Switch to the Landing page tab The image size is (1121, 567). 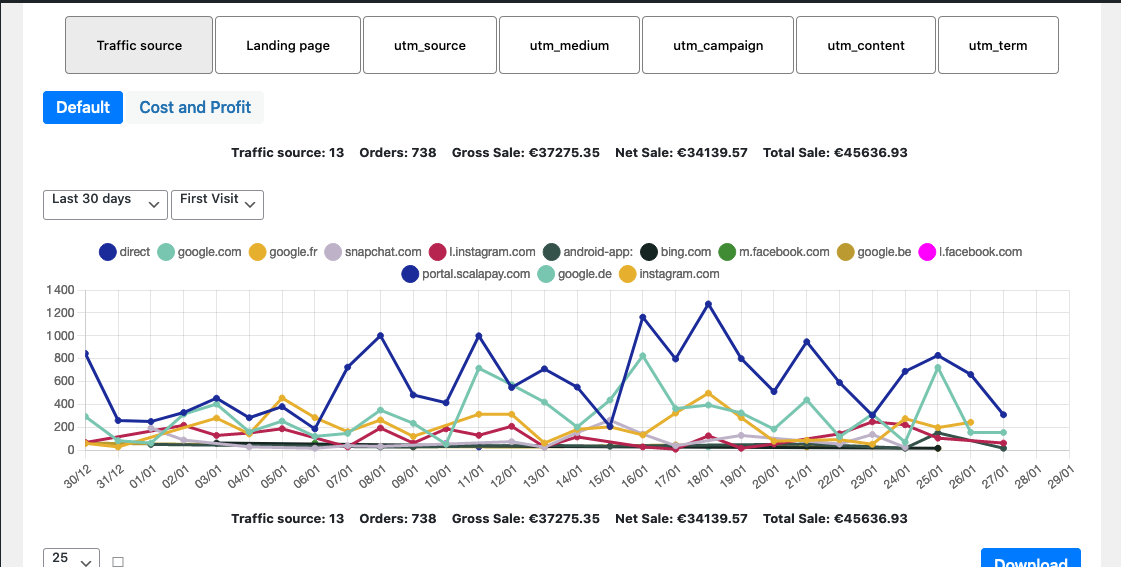(x=288, y=45)
